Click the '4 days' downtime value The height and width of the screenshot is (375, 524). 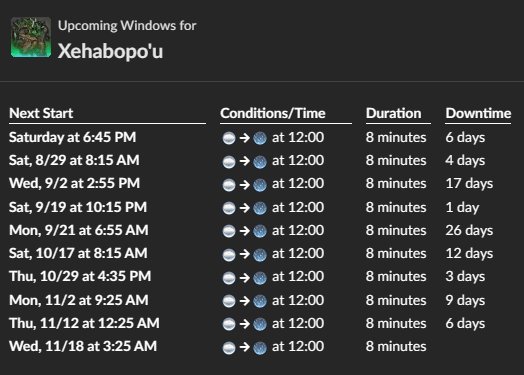pos(465,160)
